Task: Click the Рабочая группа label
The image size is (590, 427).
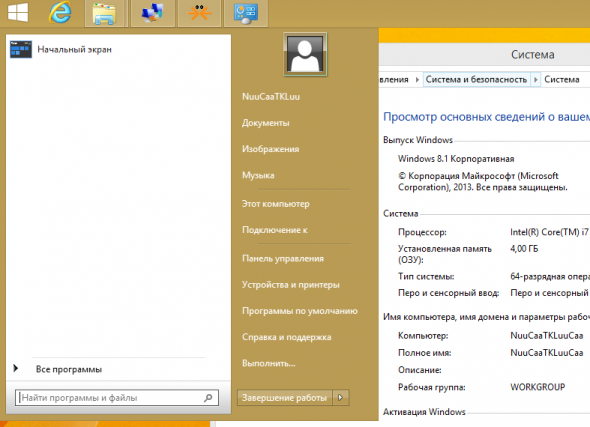Action: pos(432,387)
